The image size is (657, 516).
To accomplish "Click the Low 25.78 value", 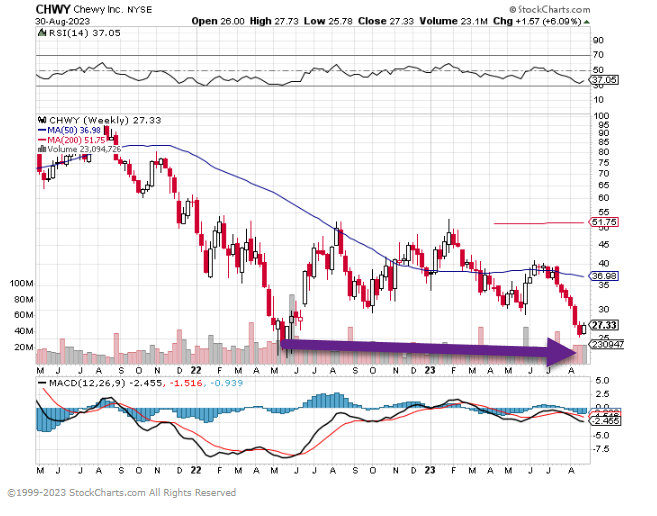I will 328,21.
